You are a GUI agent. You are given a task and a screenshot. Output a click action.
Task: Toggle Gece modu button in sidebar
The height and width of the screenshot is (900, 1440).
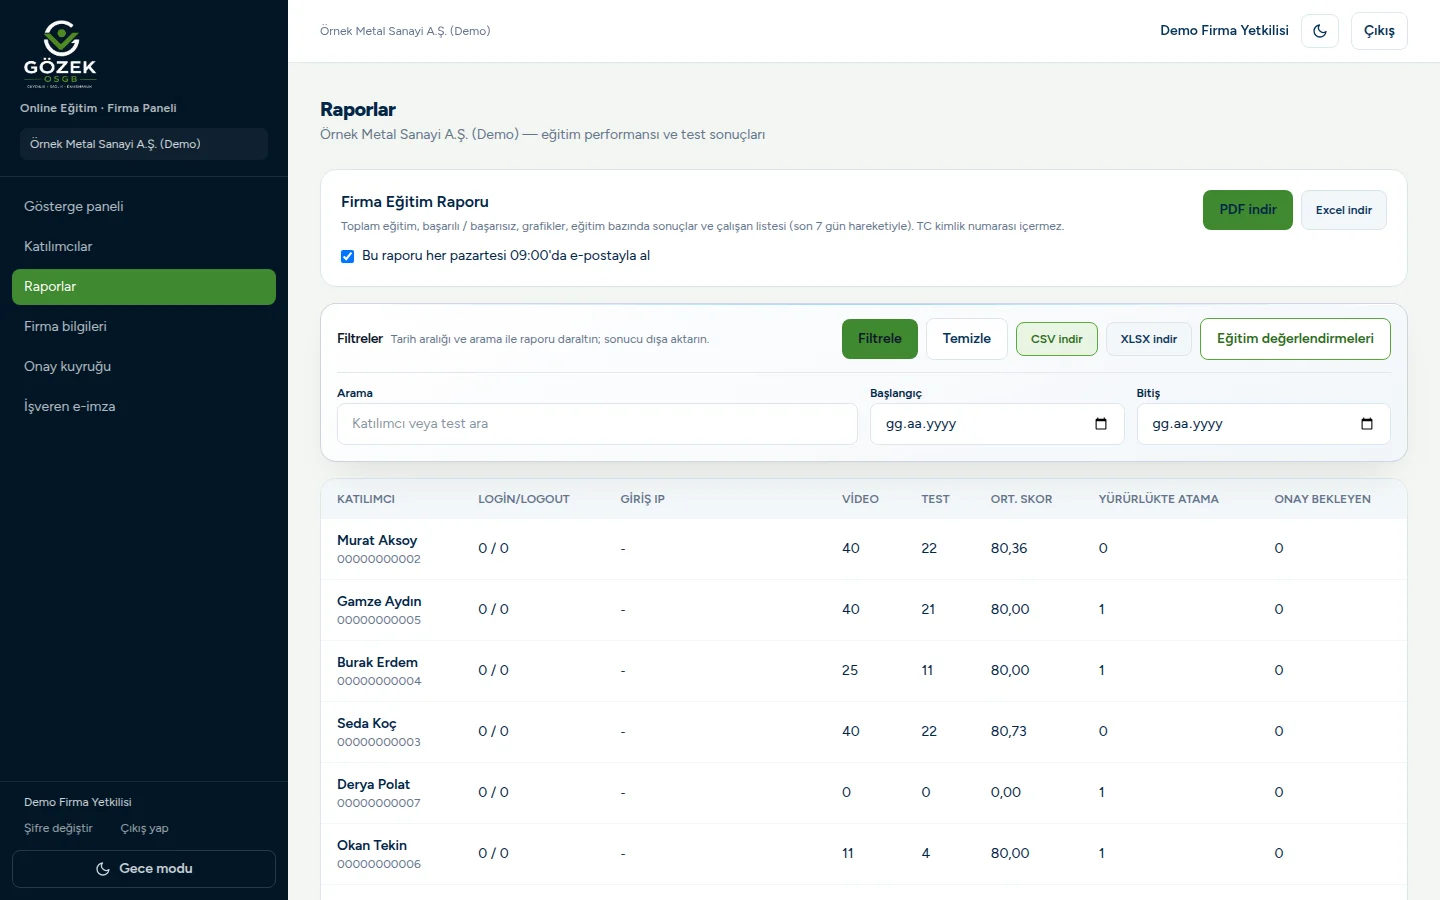144,869
